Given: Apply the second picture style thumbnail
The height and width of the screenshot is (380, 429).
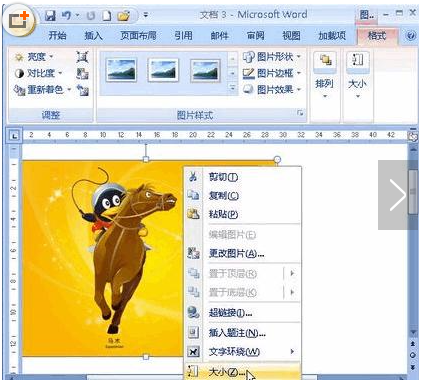Looking at the screenshot, I should tap(163, 70).
